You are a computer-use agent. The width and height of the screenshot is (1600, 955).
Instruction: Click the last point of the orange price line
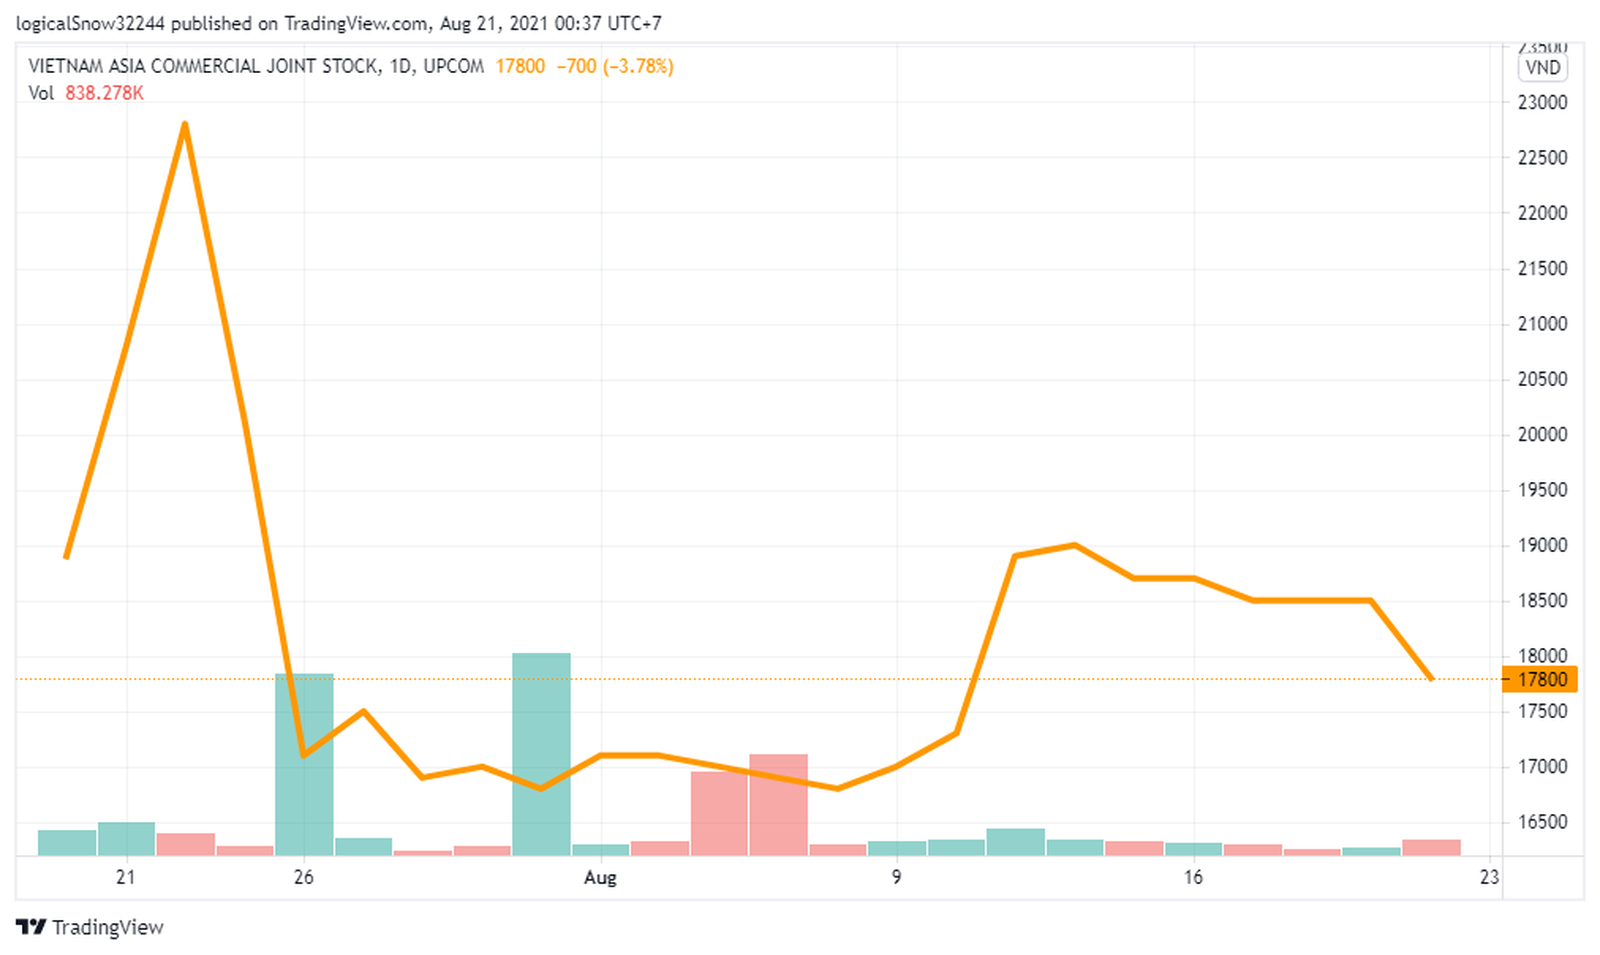[1431, 679]
